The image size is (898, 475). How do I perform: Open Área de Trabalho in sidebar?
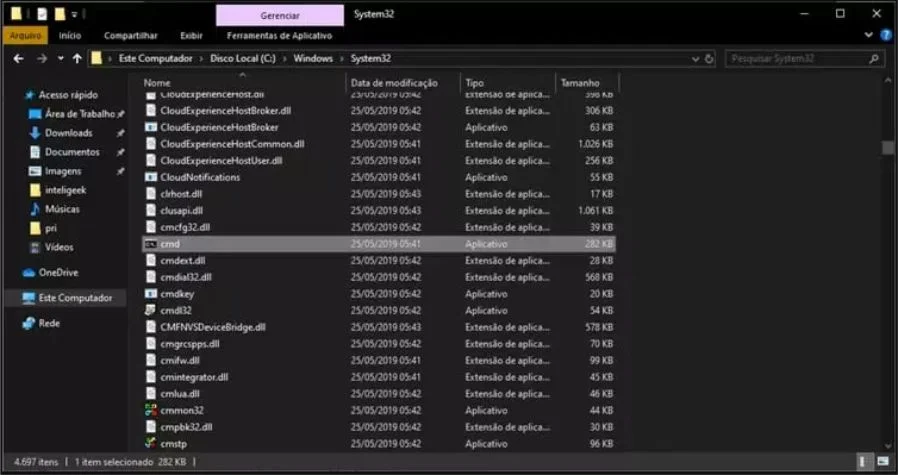(80, 114)
